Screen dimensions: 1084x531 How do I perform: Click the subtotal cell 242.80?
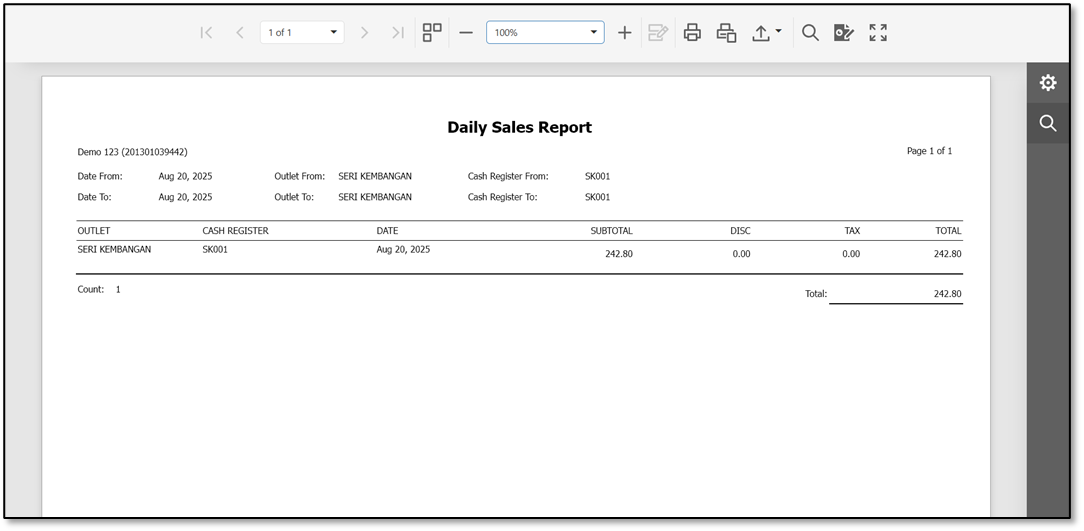[x=619, y=254]
